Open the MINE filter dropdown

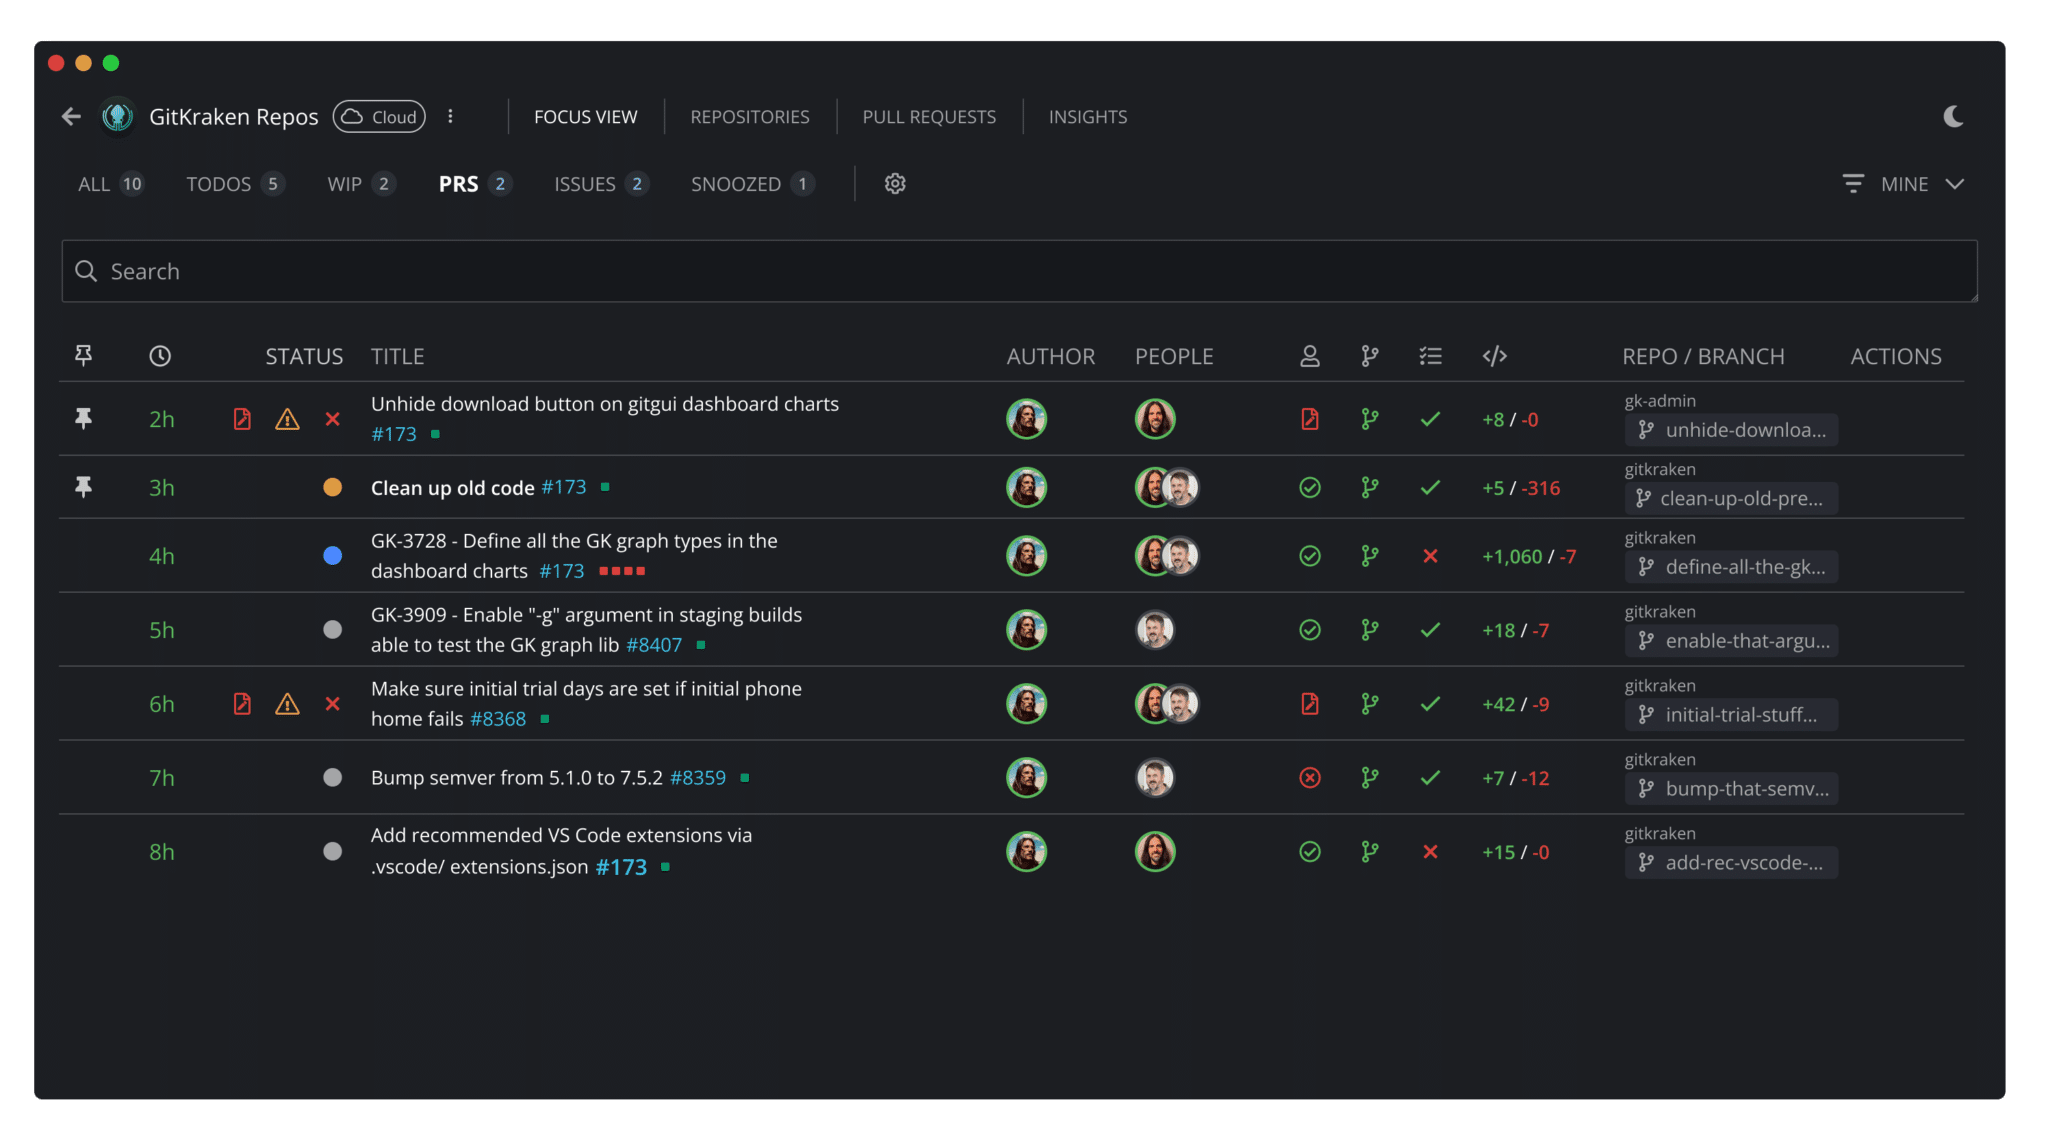tap(1904, 183)
